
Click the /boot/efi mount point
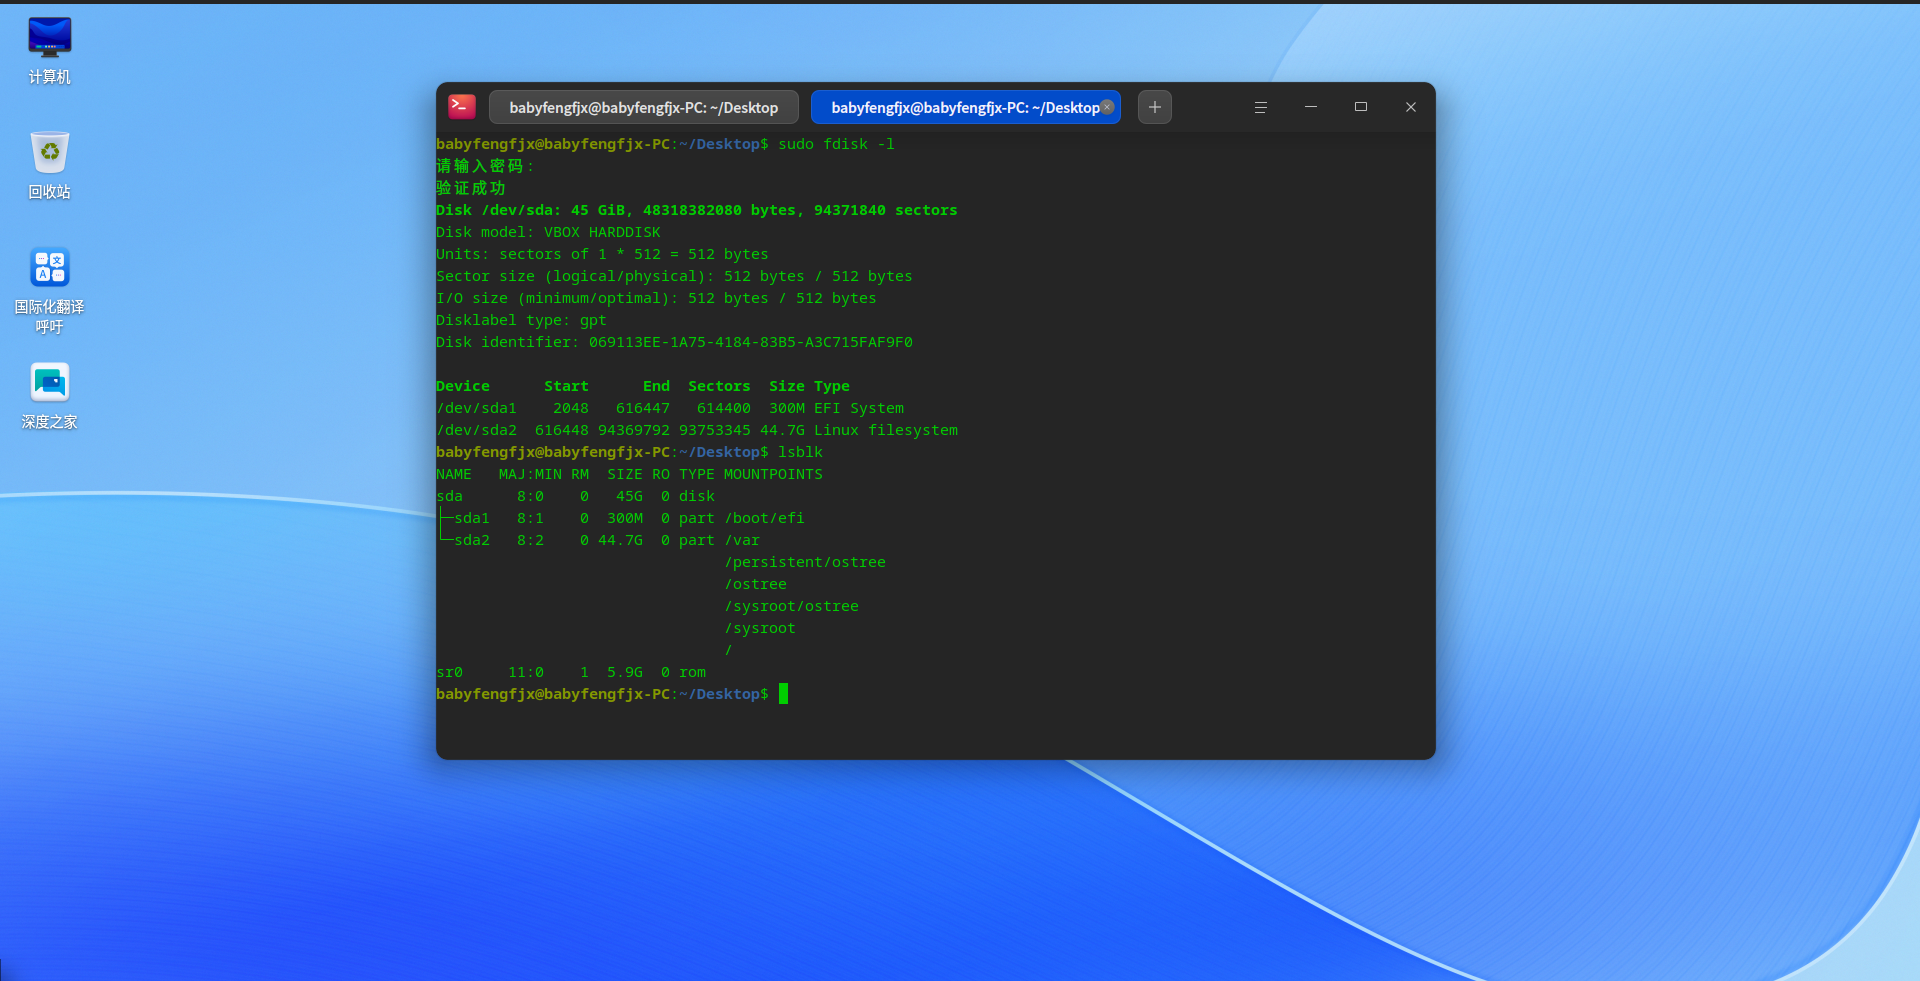764,518
